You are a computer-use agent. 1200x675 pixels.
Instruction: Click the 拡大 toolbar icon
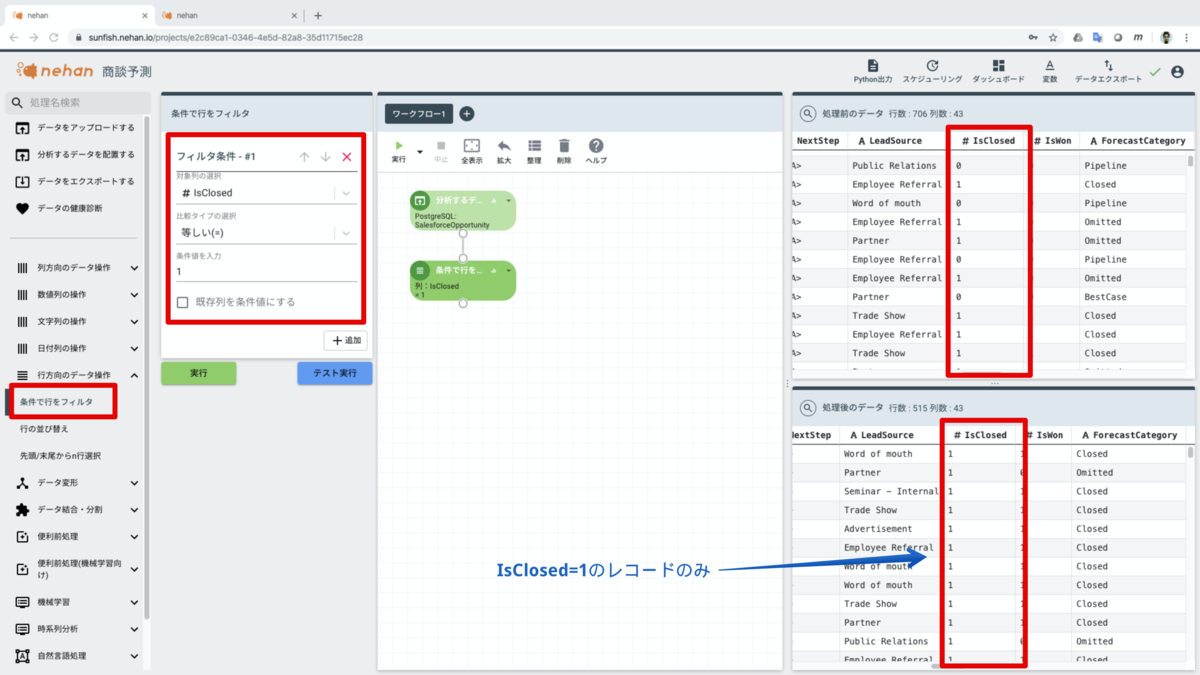point(504,146)
